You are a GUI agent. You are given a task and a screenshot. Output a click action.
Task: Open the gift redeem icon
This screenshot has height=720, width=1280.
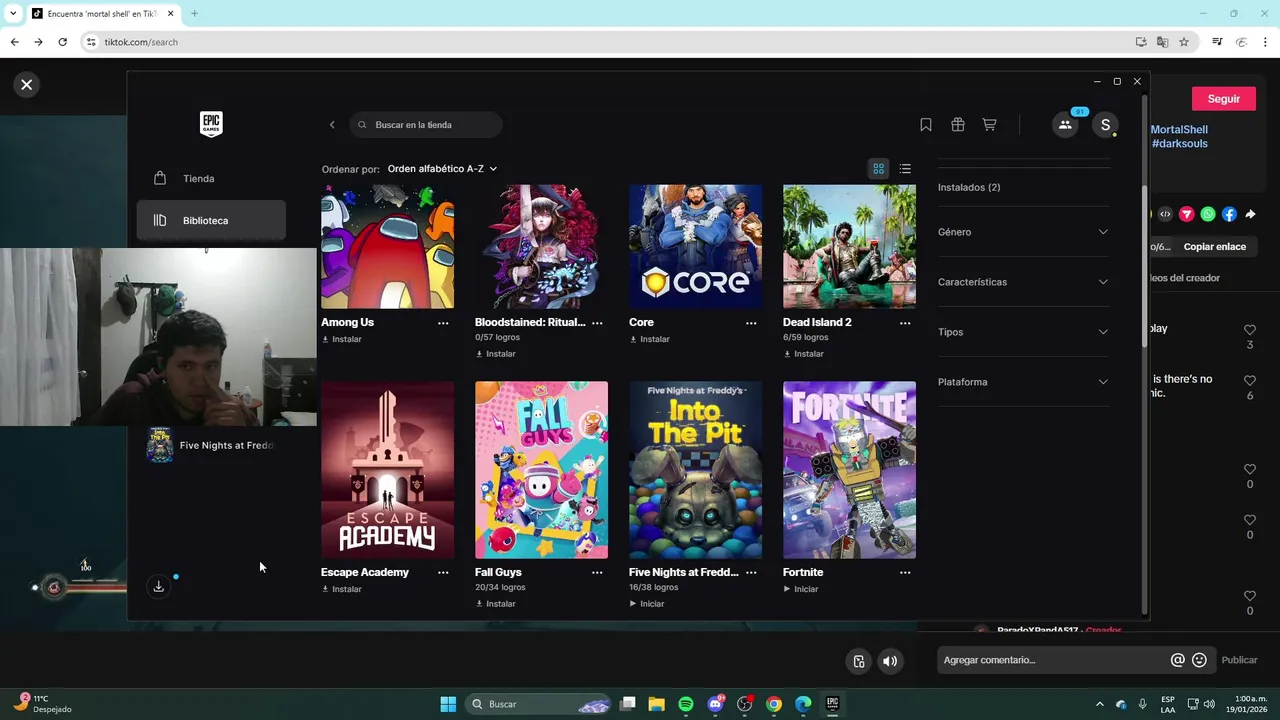[957, 125]
